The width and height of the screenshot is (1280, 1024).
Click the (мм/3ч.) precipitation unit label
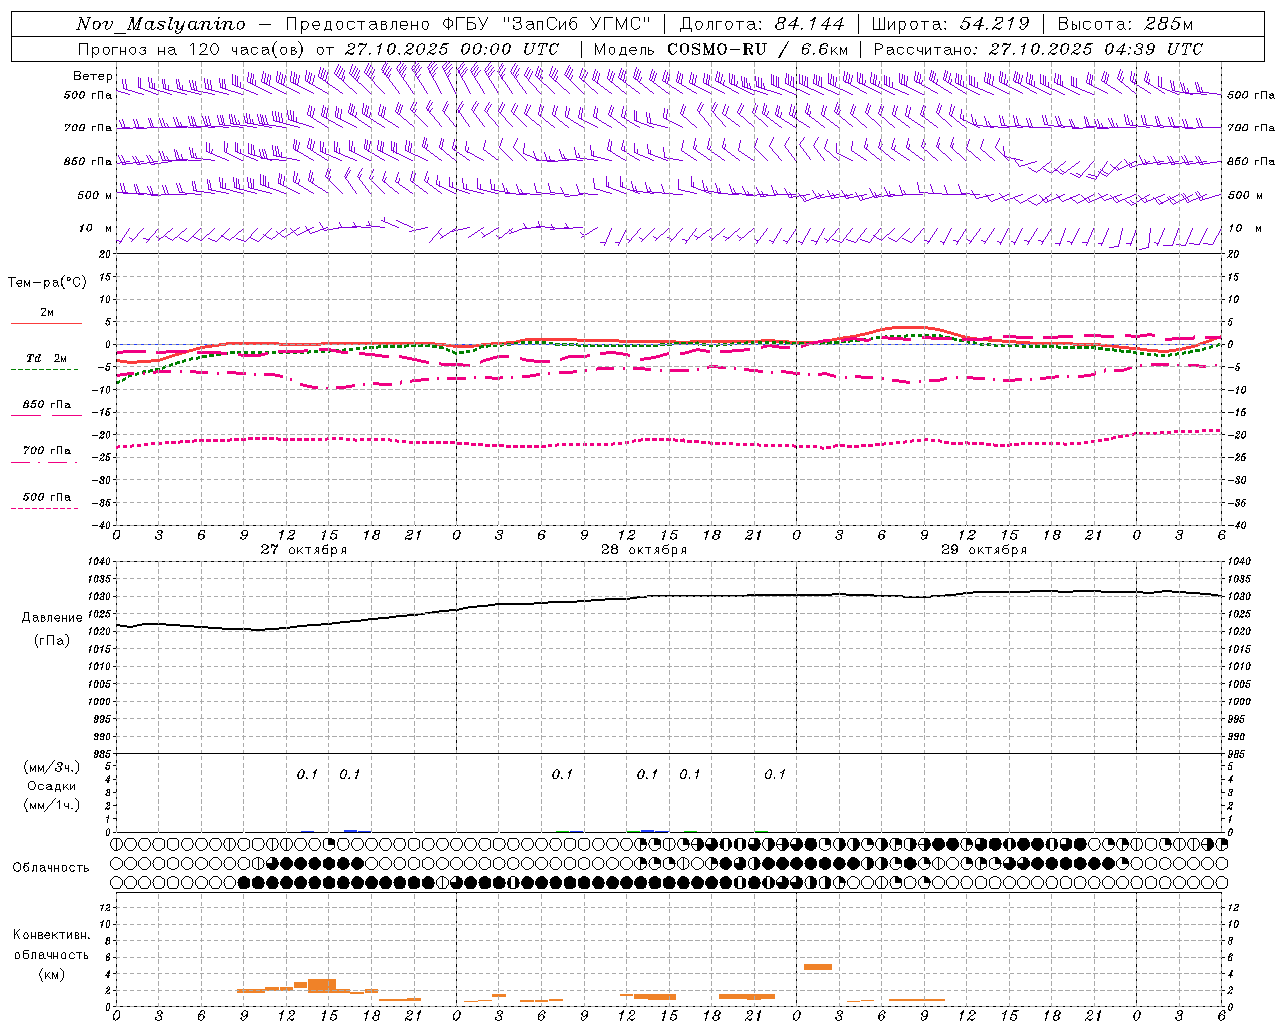click(51, 767)
